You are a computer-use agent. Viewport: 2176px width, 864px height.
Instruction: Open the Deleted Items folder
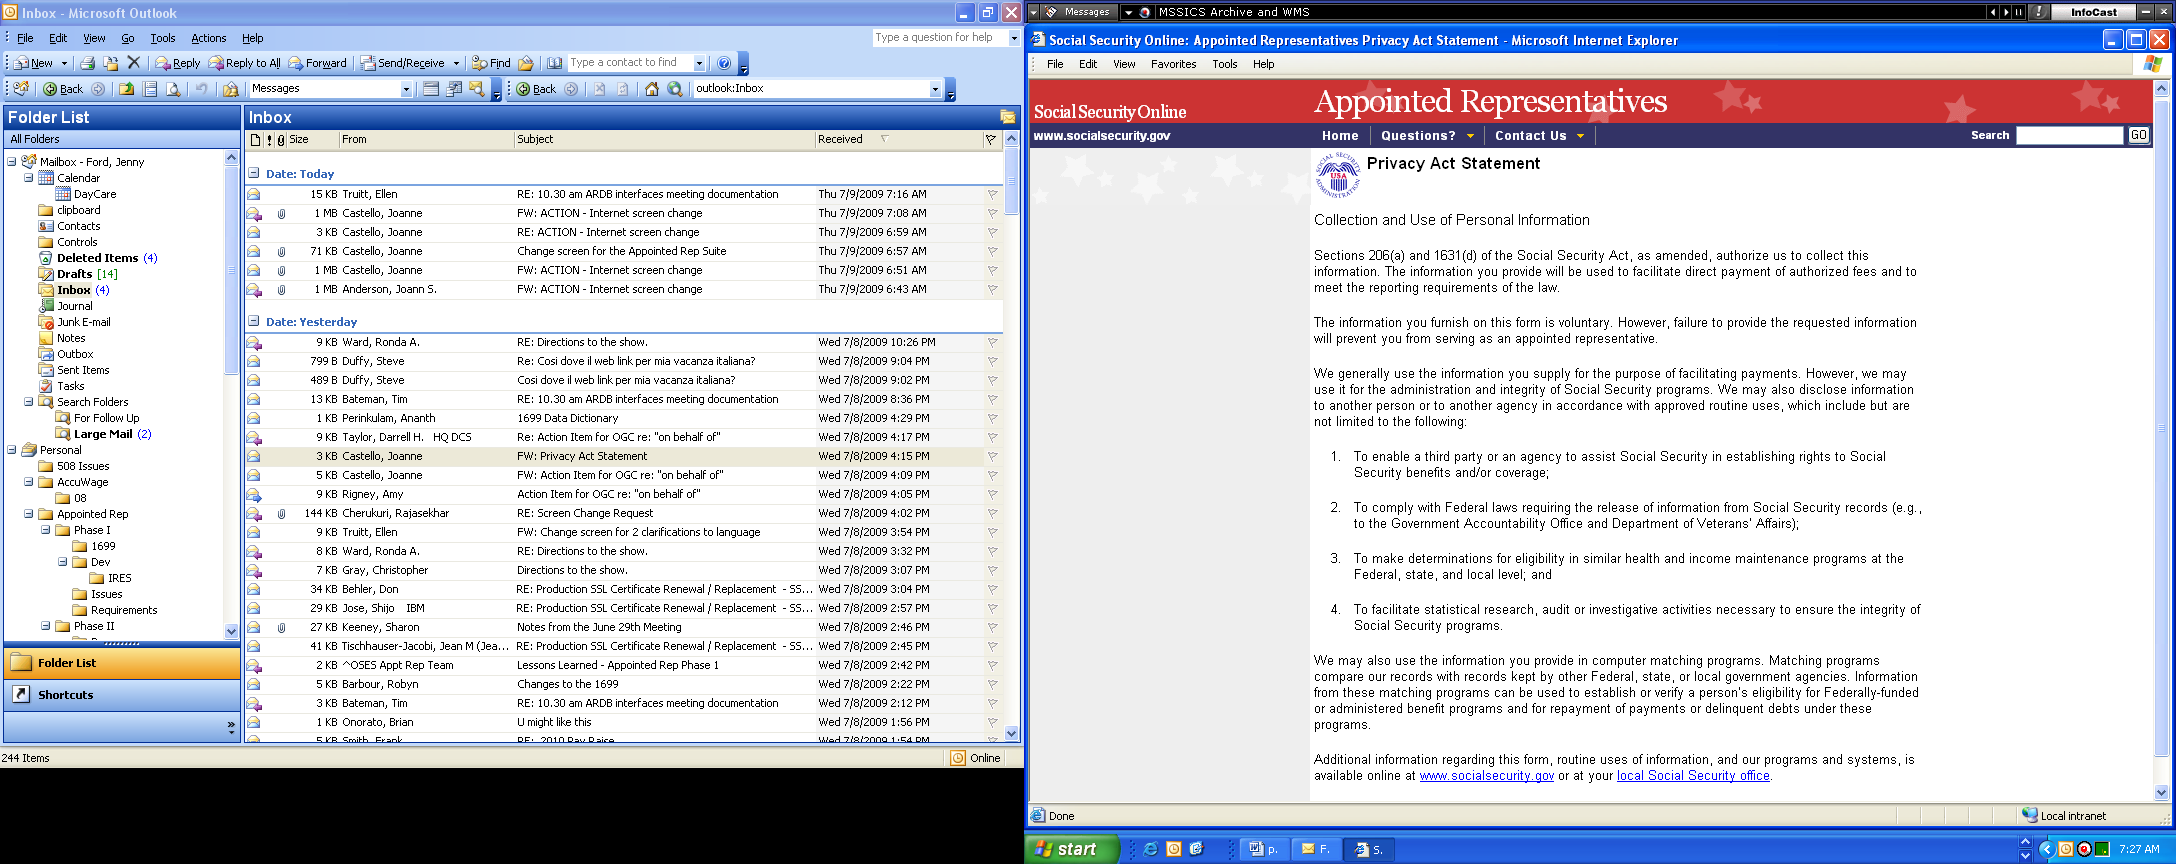(97, 258)
